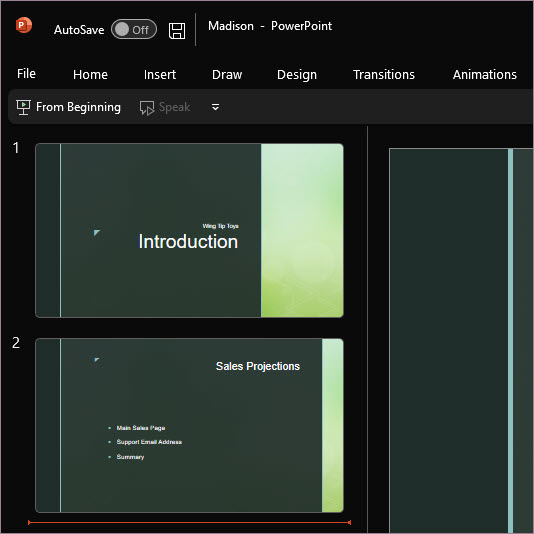Start slideshow with From Beginning
Viewport: 534px width, 534px height.
[68, 107]
